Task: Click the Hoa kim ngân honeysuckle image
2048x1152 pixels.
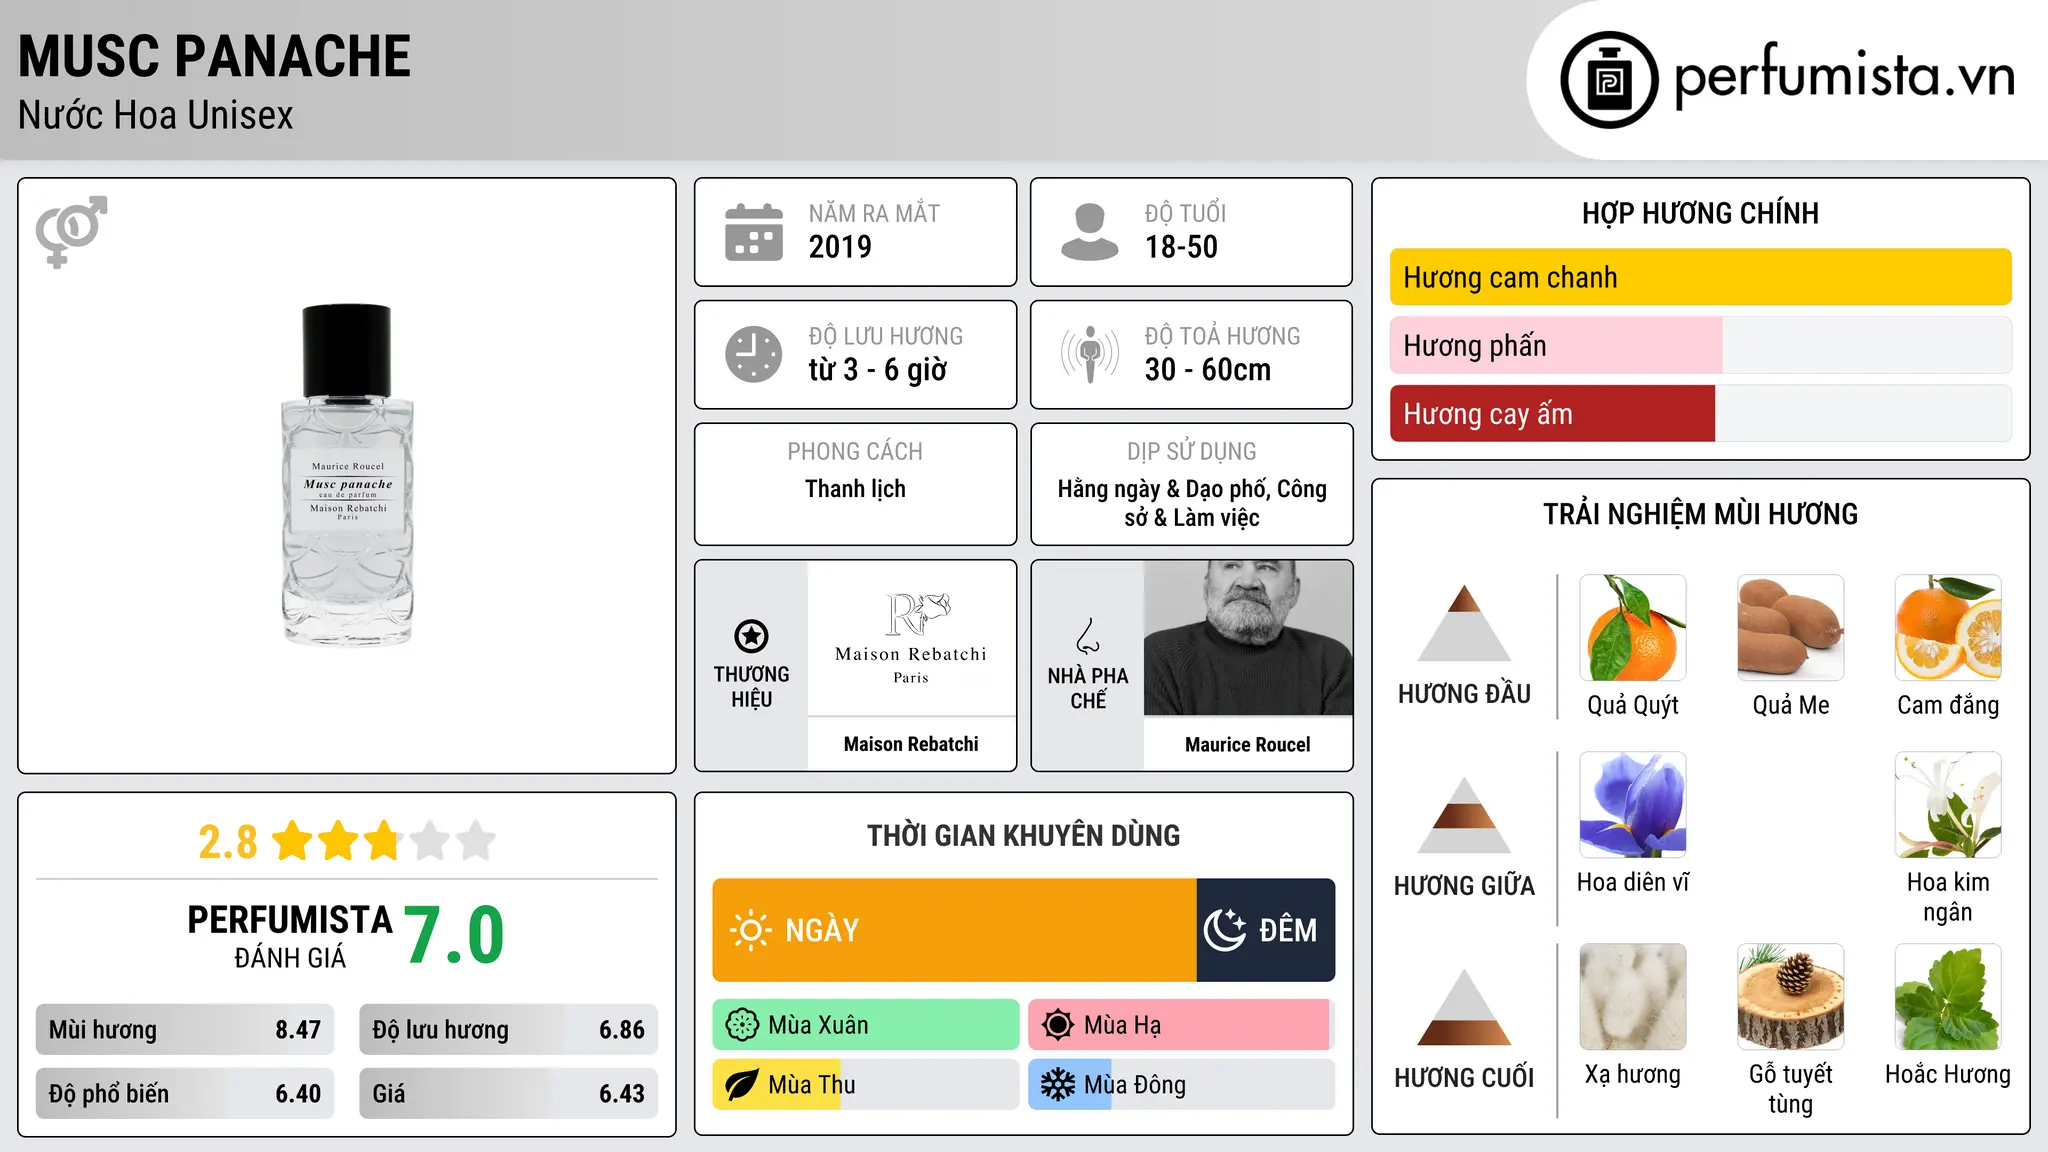Action: tap(1948, 805)
